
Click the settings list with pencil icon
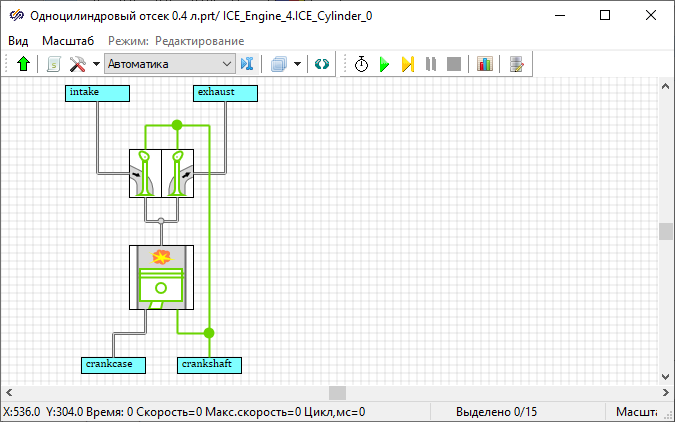[x=516, y=64]
